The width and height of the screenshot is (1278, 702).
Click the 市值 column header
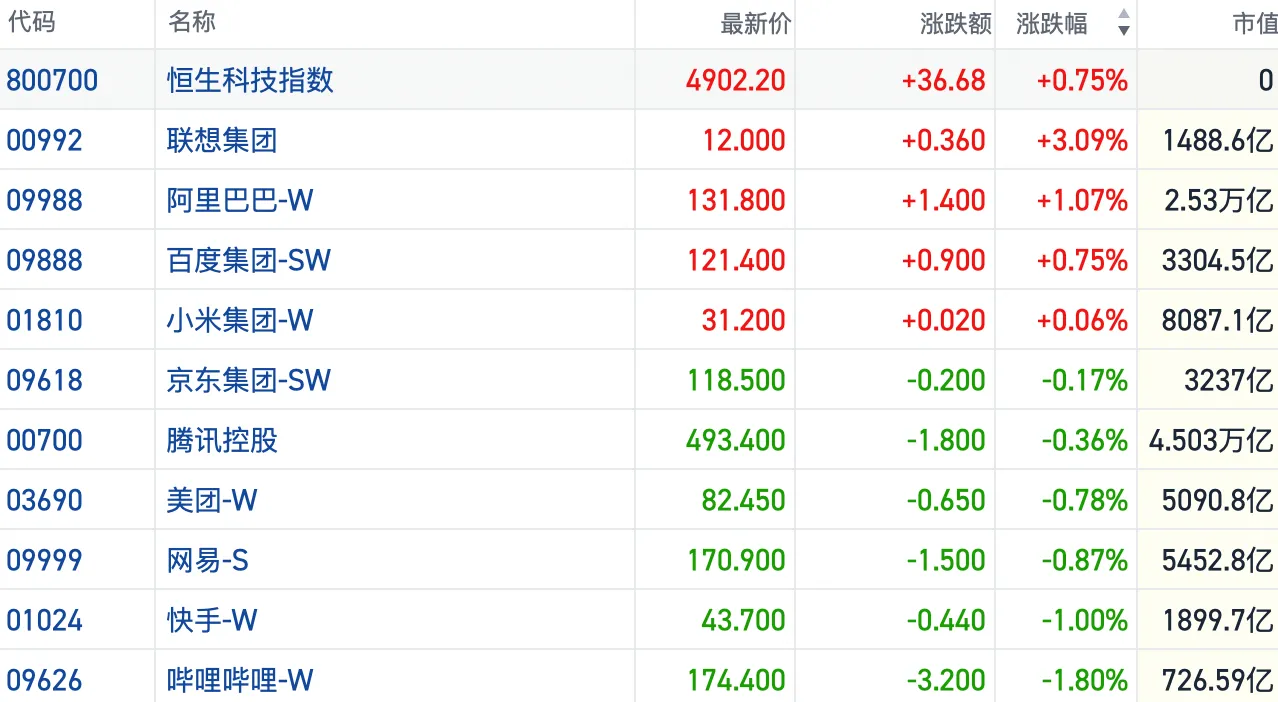pyautogui.click(x=1254, y=24)
